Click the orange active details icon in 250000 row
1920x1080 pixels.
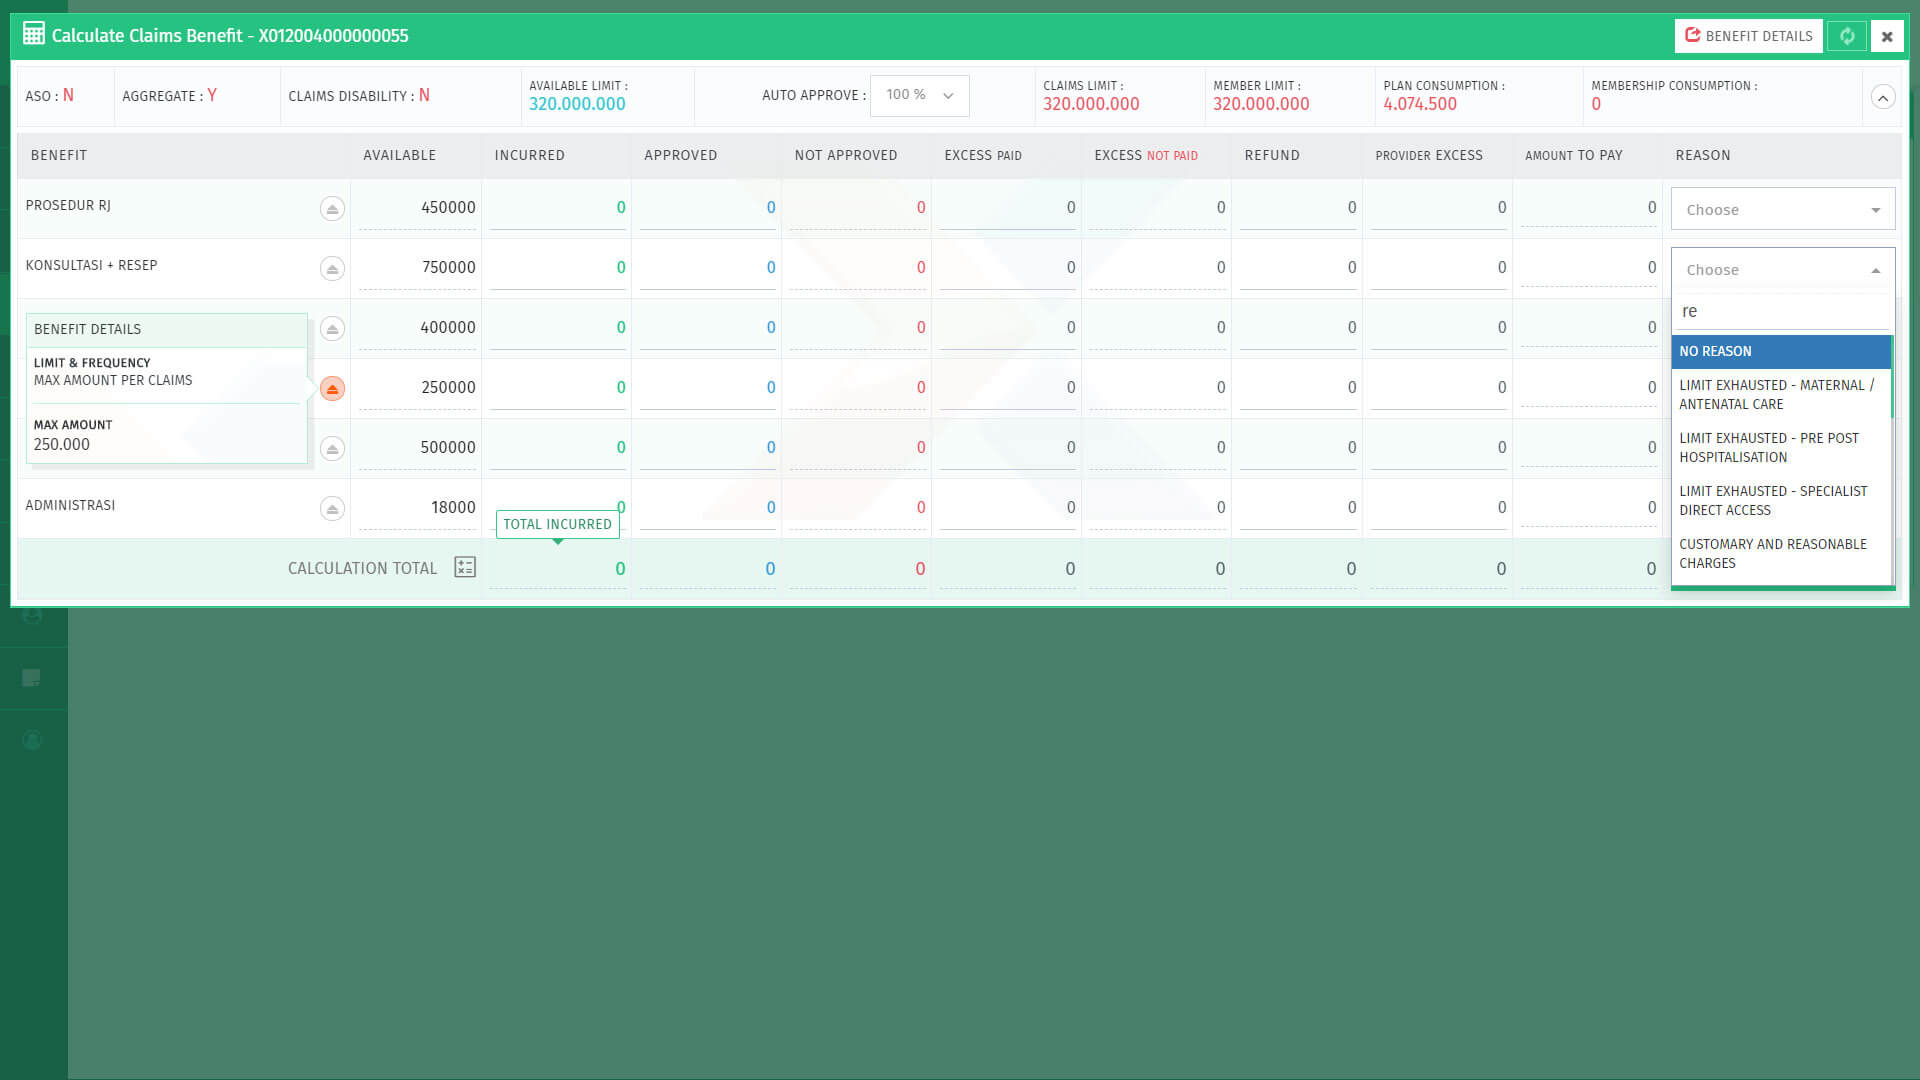[332, 388]
